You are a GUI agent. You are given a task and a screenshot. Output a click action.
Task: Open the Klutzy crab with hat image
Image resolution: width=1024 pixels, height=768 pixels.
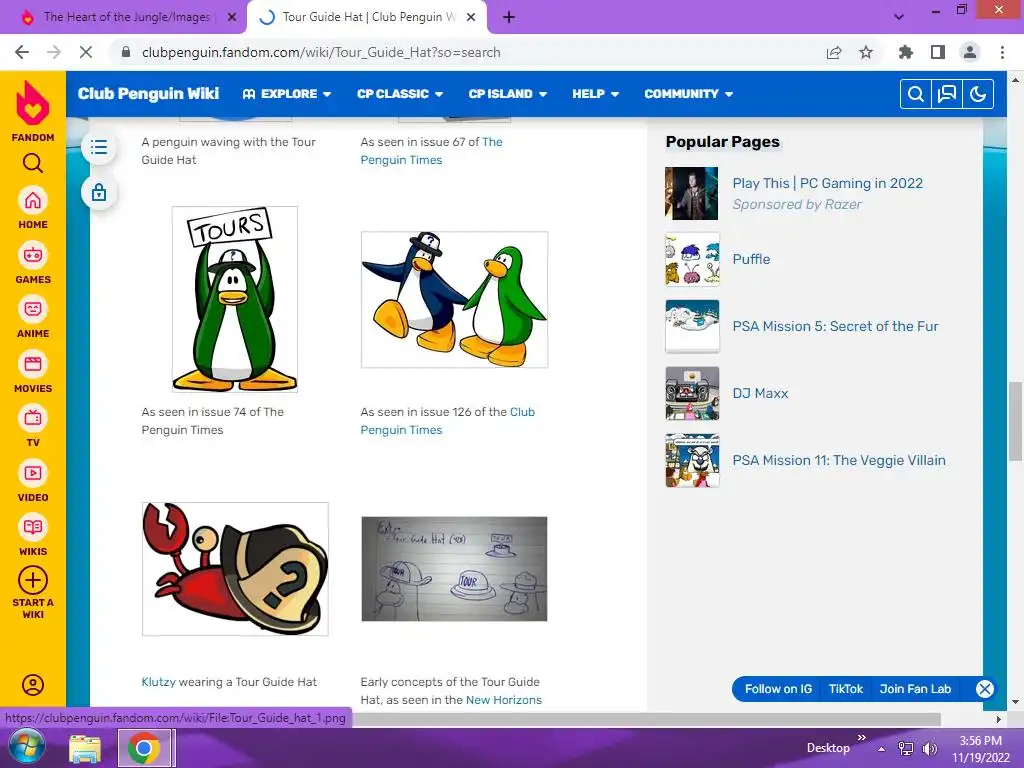pyautogui.click(x=235, y=569)
